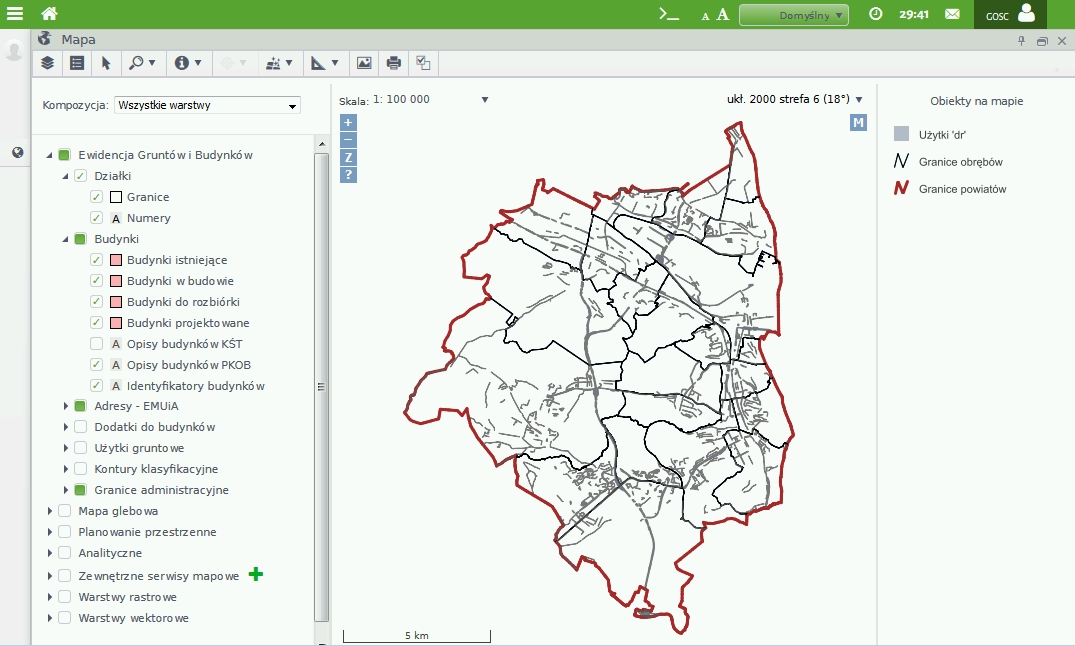Open the Skala 1:100 000 dropdown
Viewport: 1075px width, 646px height.
click(x=484, y=100)
